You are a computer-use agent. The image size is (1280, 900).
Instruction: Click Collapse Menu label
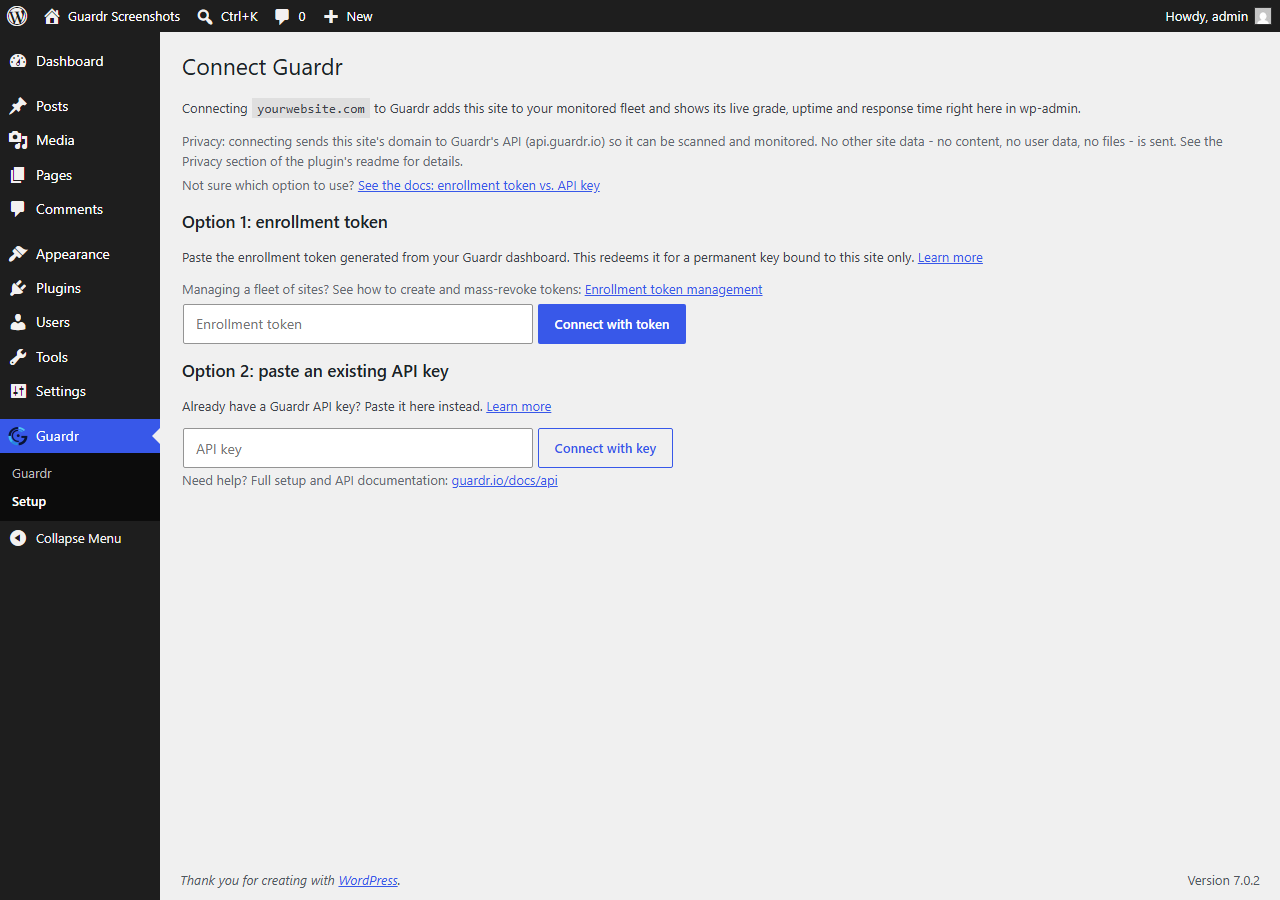pos(78,538)
